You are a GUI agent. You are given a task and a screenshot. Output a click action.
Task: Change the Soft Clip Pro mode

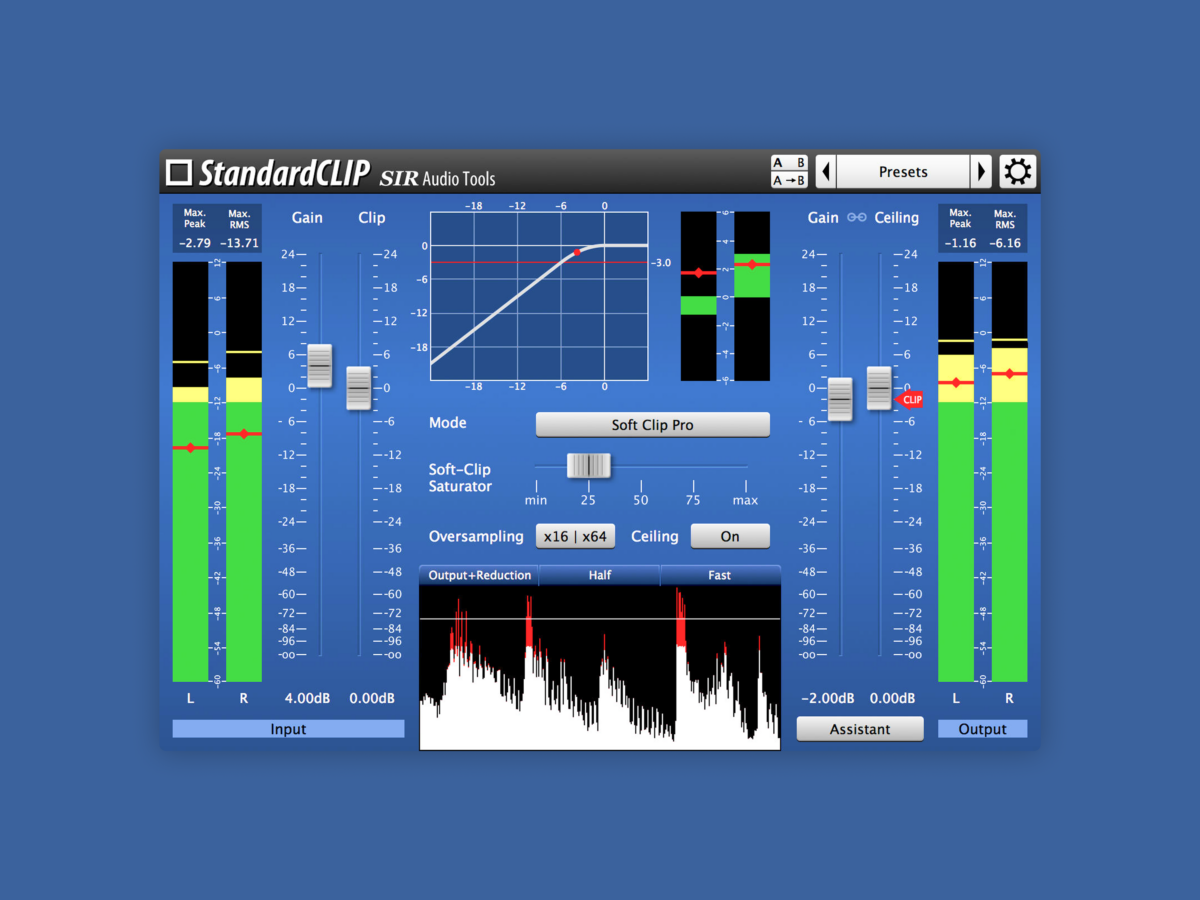(x=653, y=425)
